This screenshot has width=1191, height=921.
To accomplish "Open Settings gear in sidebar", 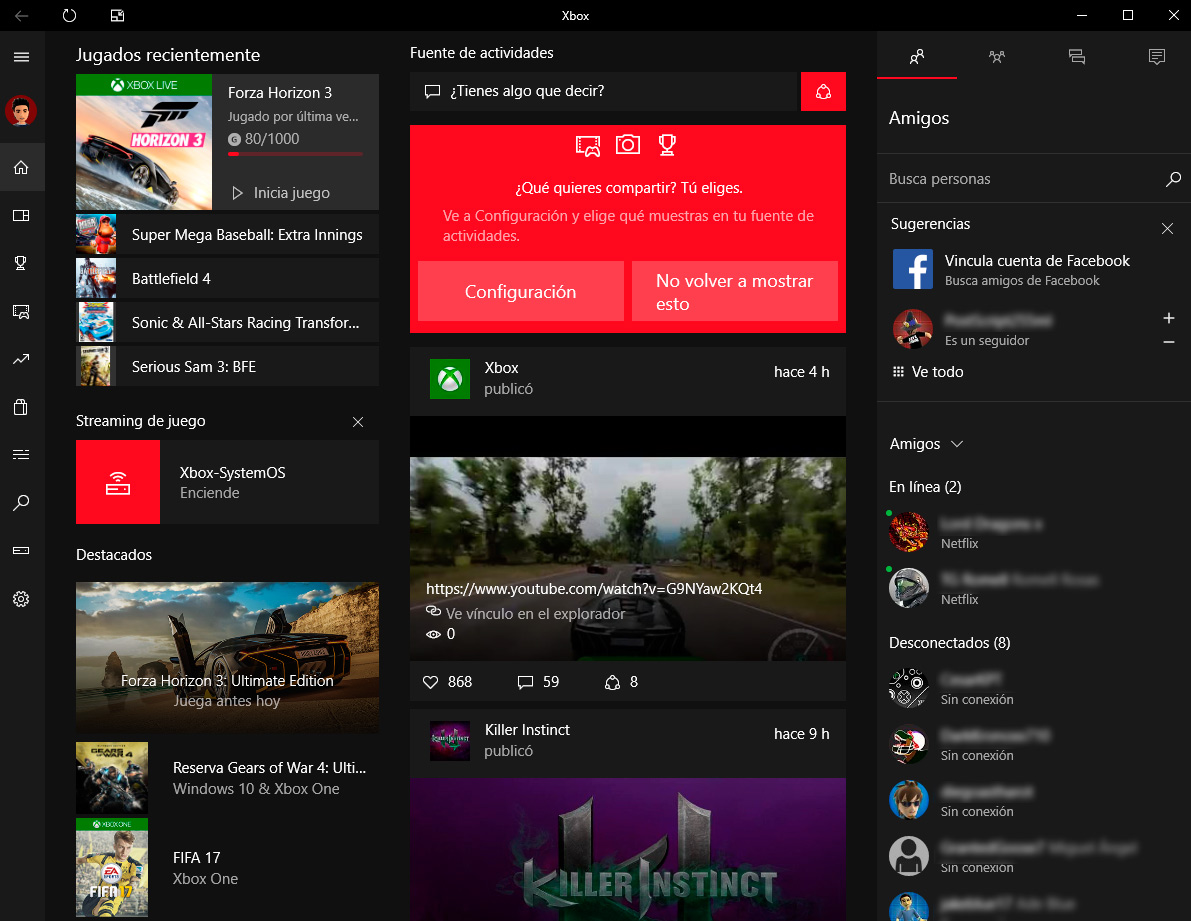I will pos(21,599).
